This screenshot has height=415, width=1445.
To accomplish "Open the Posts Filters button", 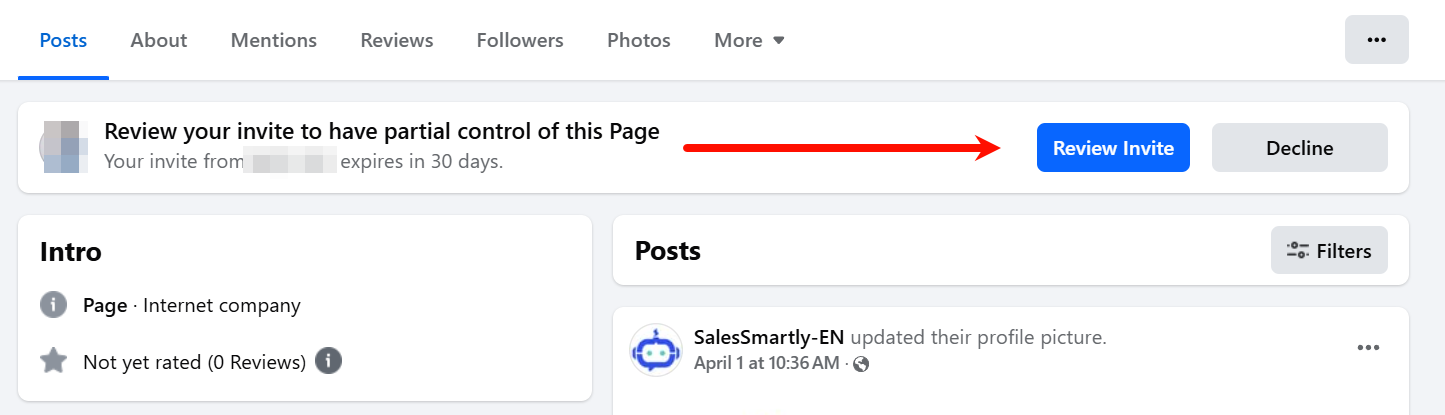I will pyautogui.click(x=1329, y=251).
